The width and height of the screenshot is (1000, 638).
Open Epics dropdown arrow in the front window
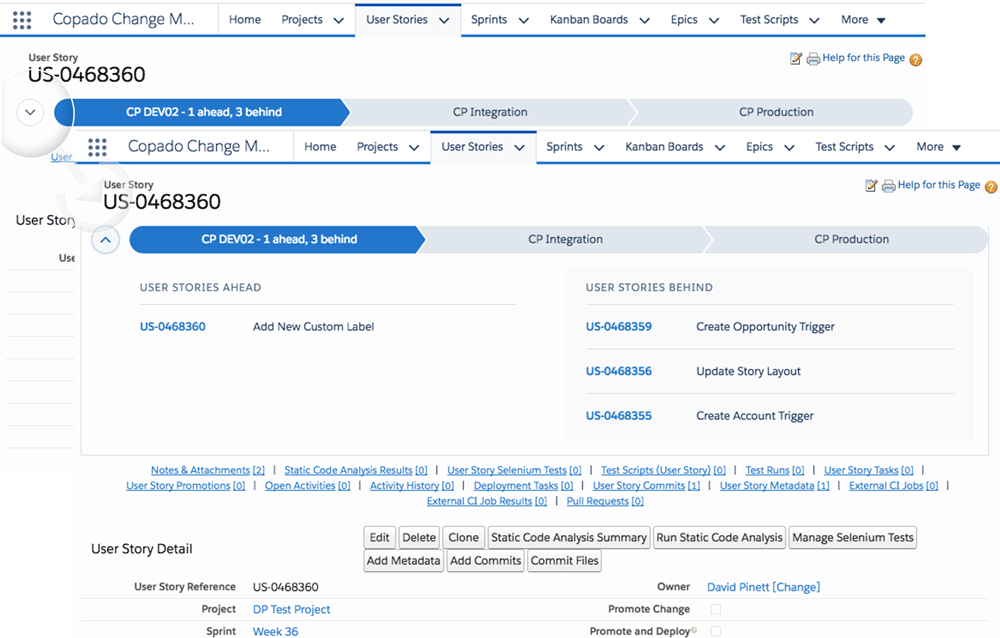pyautogui.click(x=790, y=147)
